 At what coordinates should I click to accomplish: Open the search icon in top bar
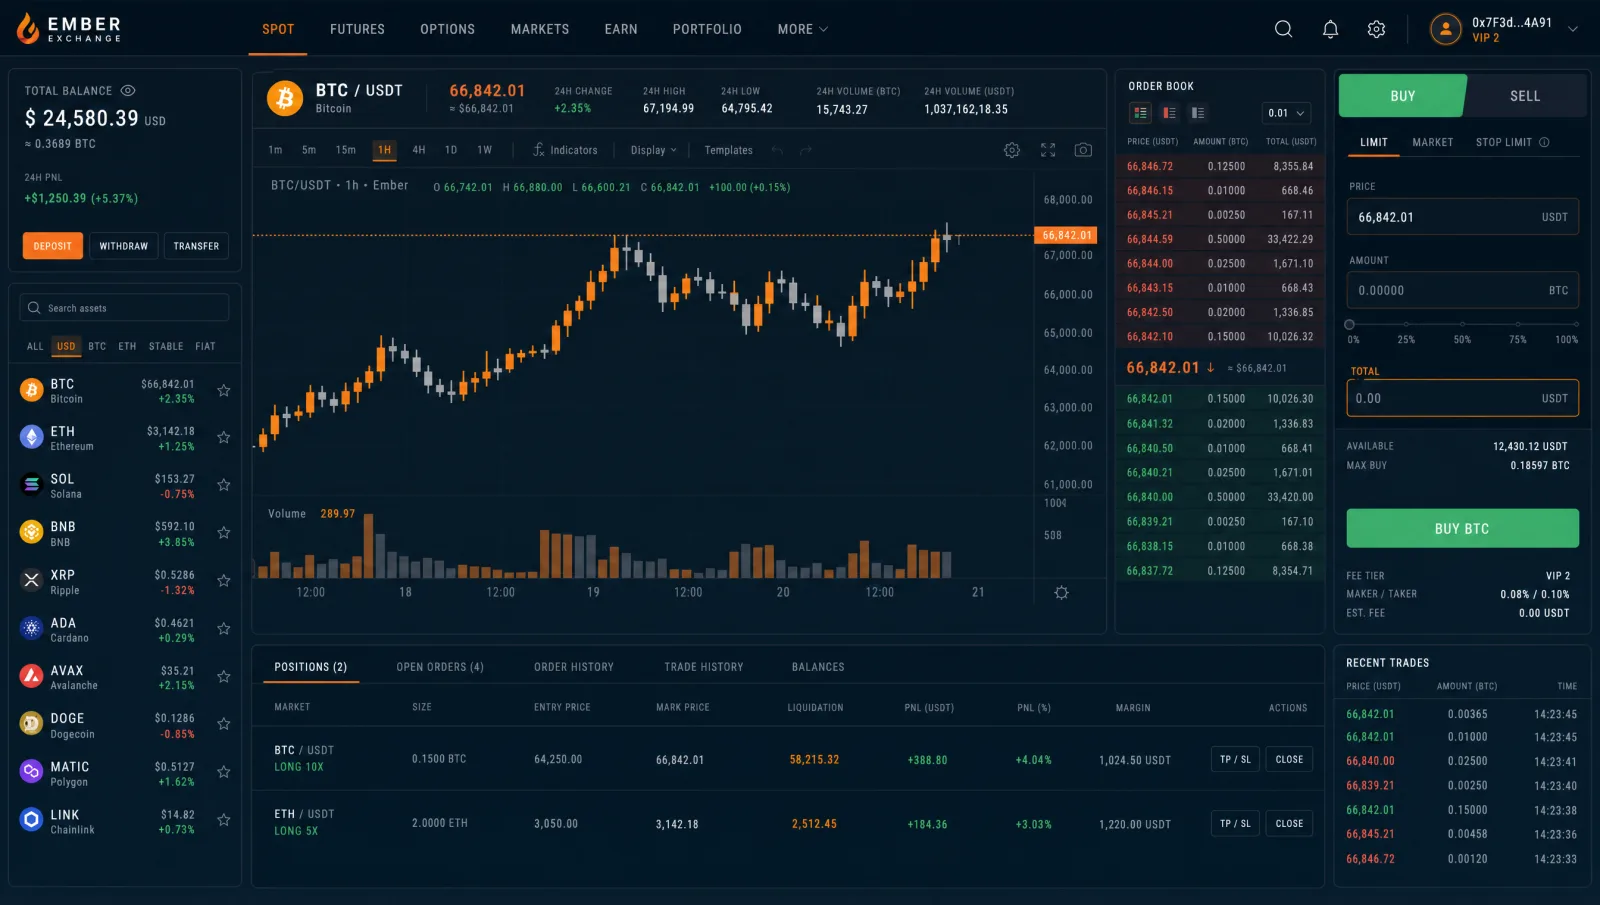click(1283, 29)
